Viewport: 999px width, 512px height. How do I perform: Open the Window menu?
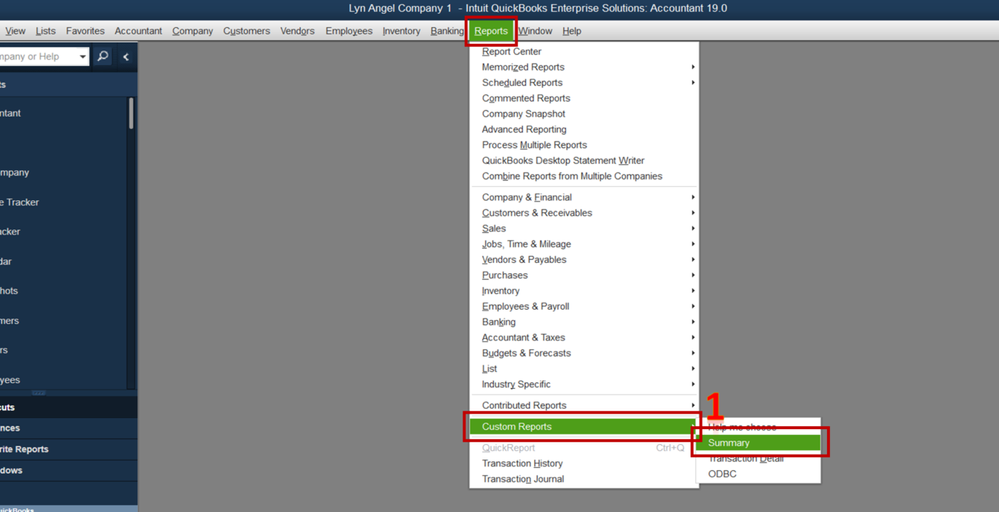(x=535, y=31)
